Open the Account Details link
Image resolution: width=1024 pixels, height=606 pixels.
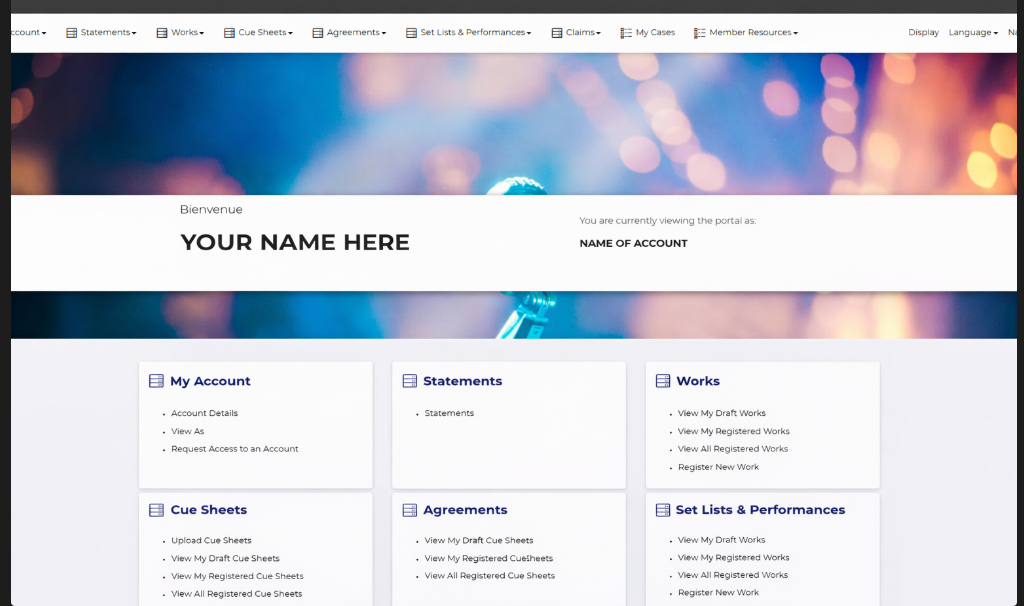pyautogui.click(x=204, y=413)
